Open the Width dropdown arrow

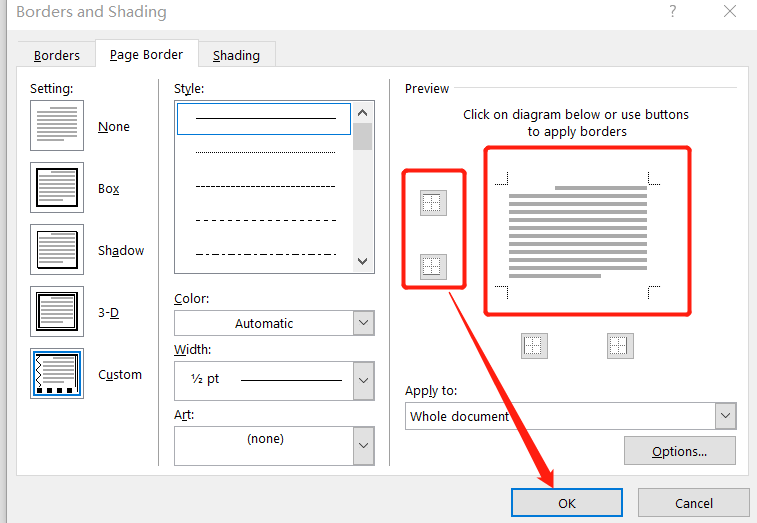point(364,381)
